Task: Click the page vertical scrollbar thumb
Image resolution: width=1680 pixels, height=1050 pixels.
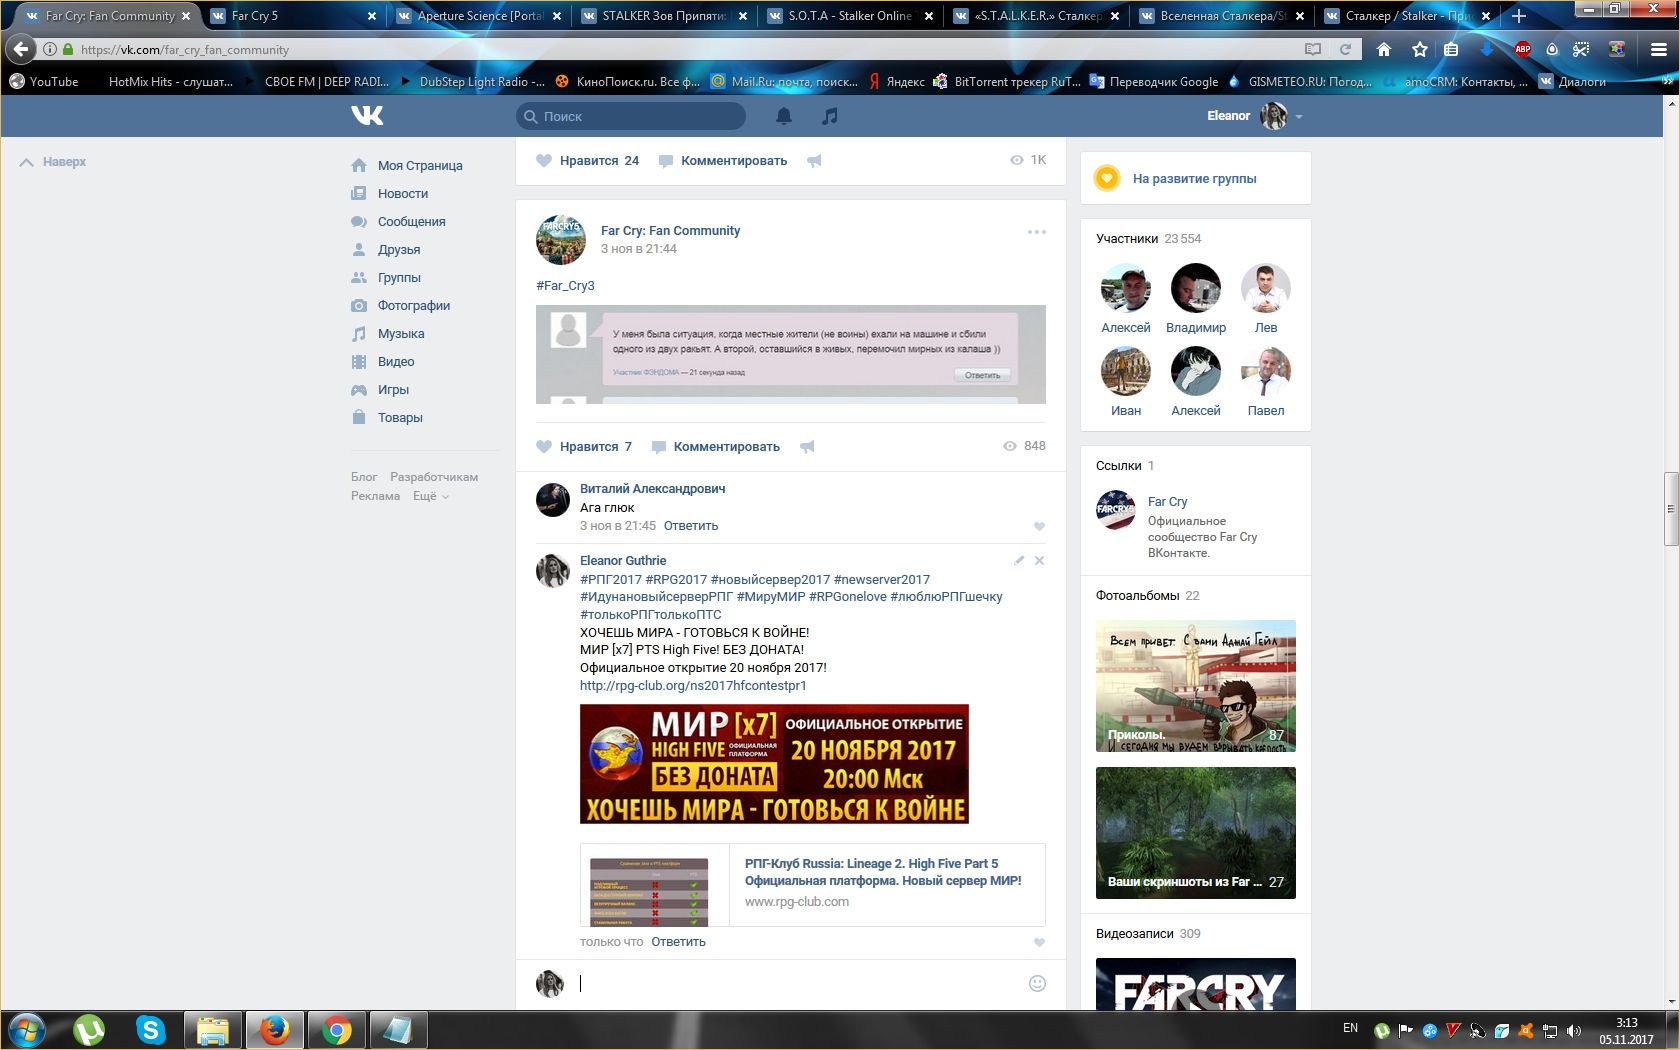Action: 1671,509
